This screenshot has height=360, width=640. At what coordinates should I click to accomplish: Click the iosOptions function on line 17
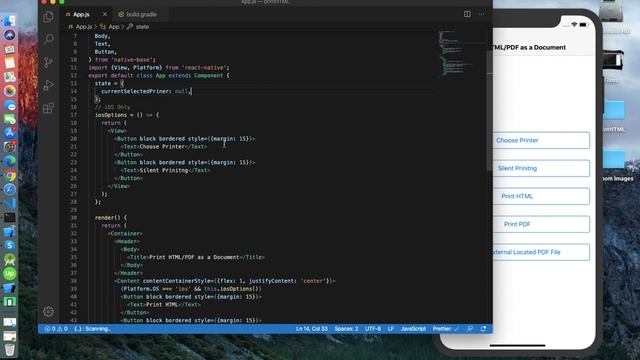(111, 115)
